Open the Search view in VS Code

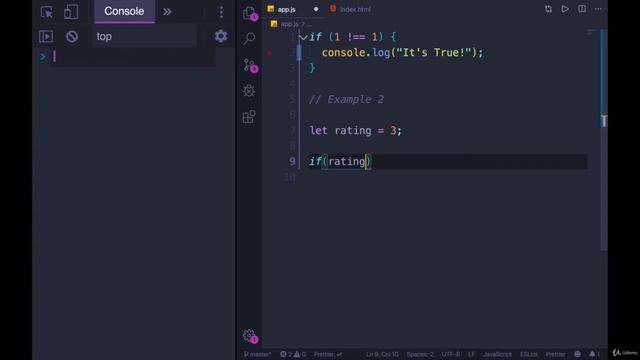pos(249,38)
